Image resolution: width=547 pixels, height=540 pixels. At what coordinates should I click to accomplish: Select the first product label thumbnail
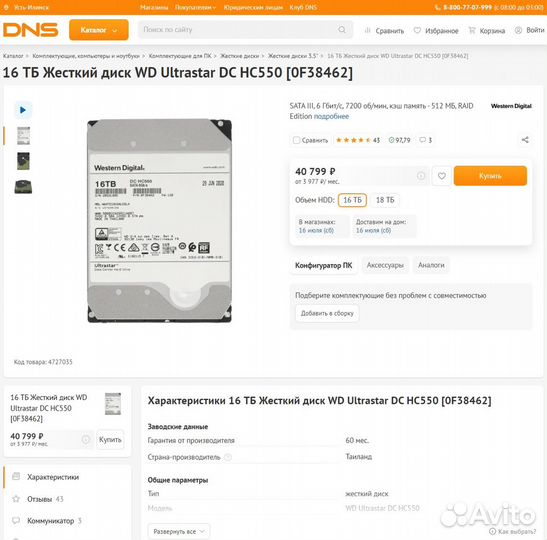point(23,136)
